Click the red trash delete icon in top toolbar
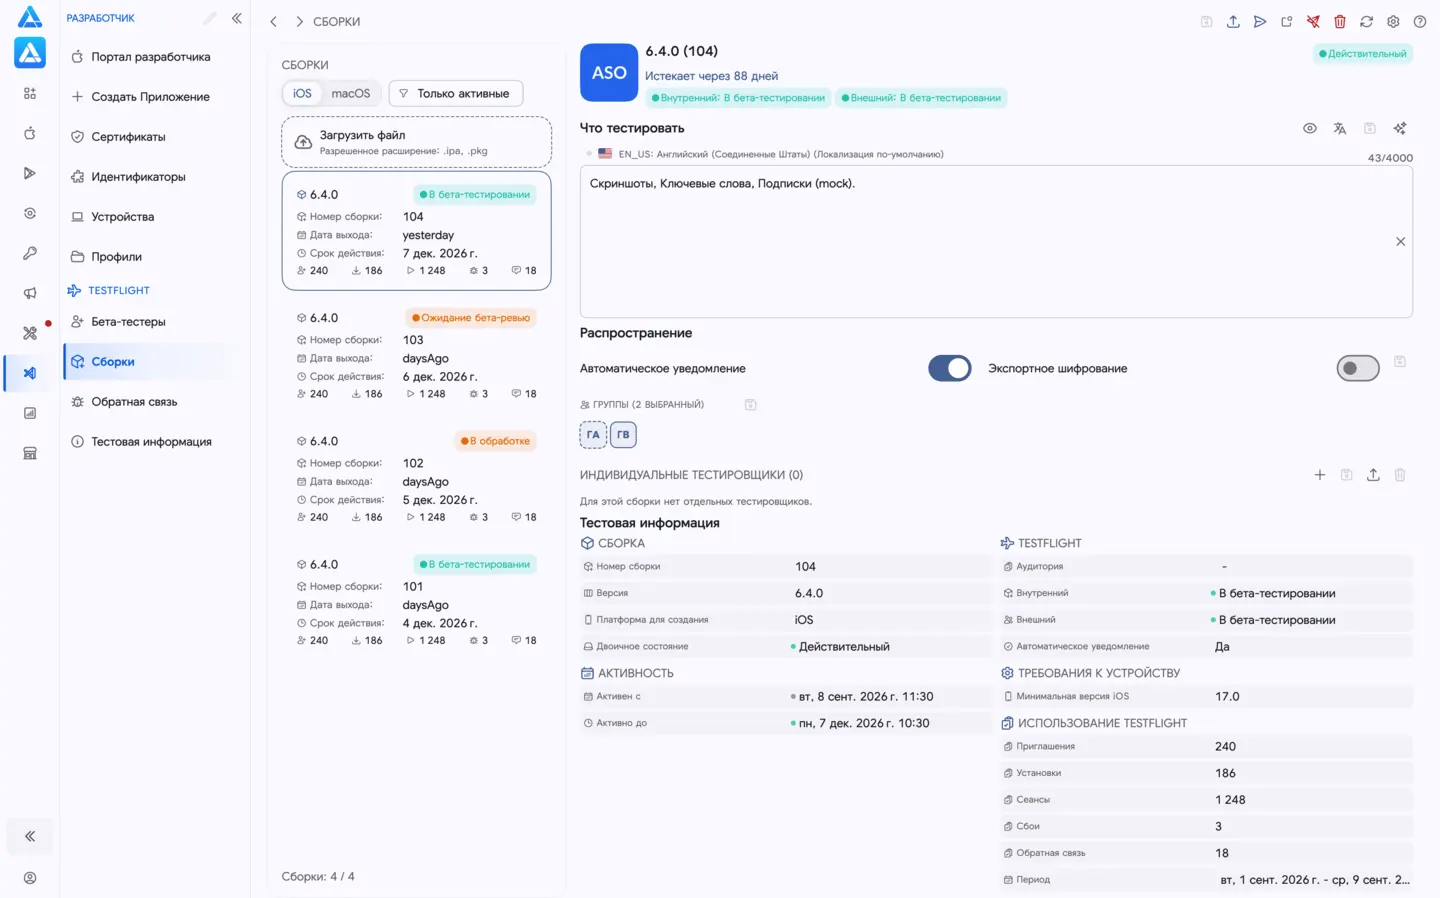This screenshot has height=898, width=1440. 1340,21
